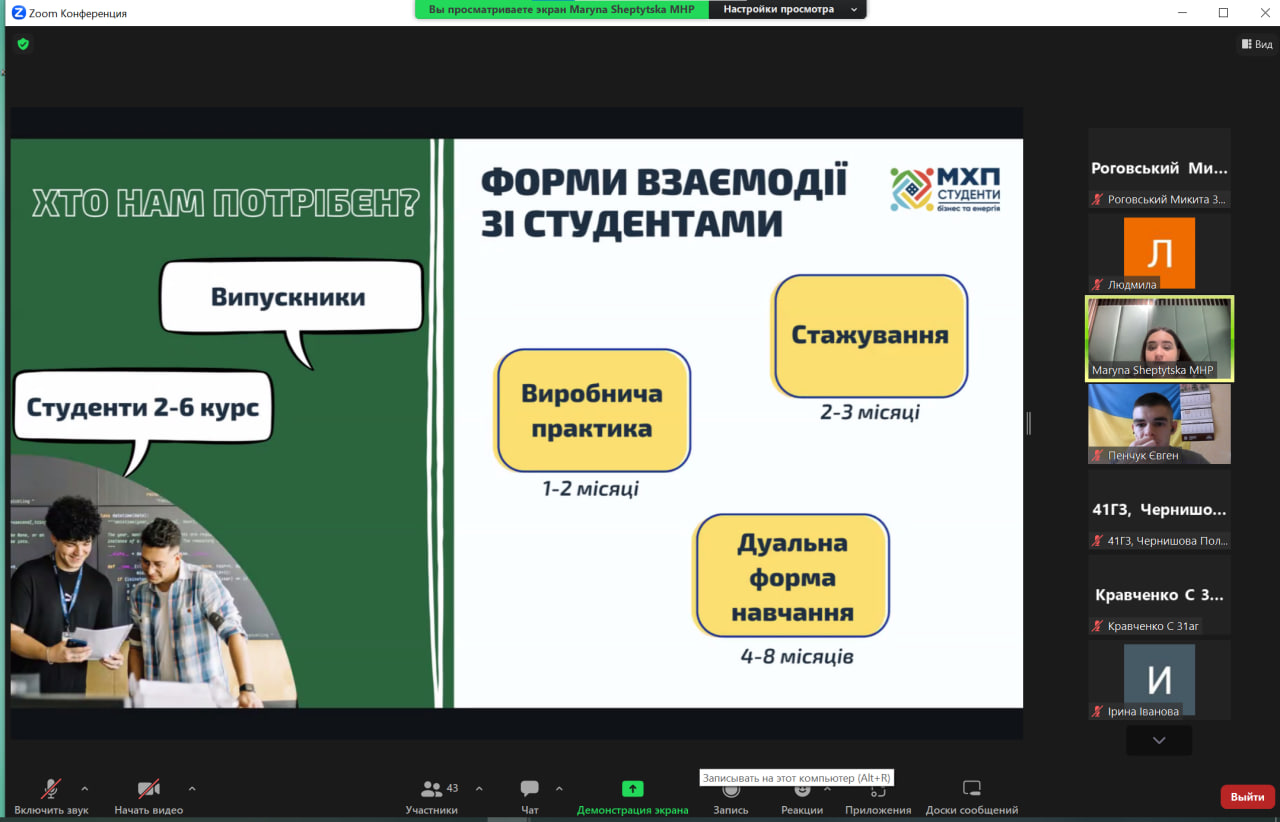Click the Студенти 2-6 курс speech bubble
1280x822 pixels.
coord(143,408)
